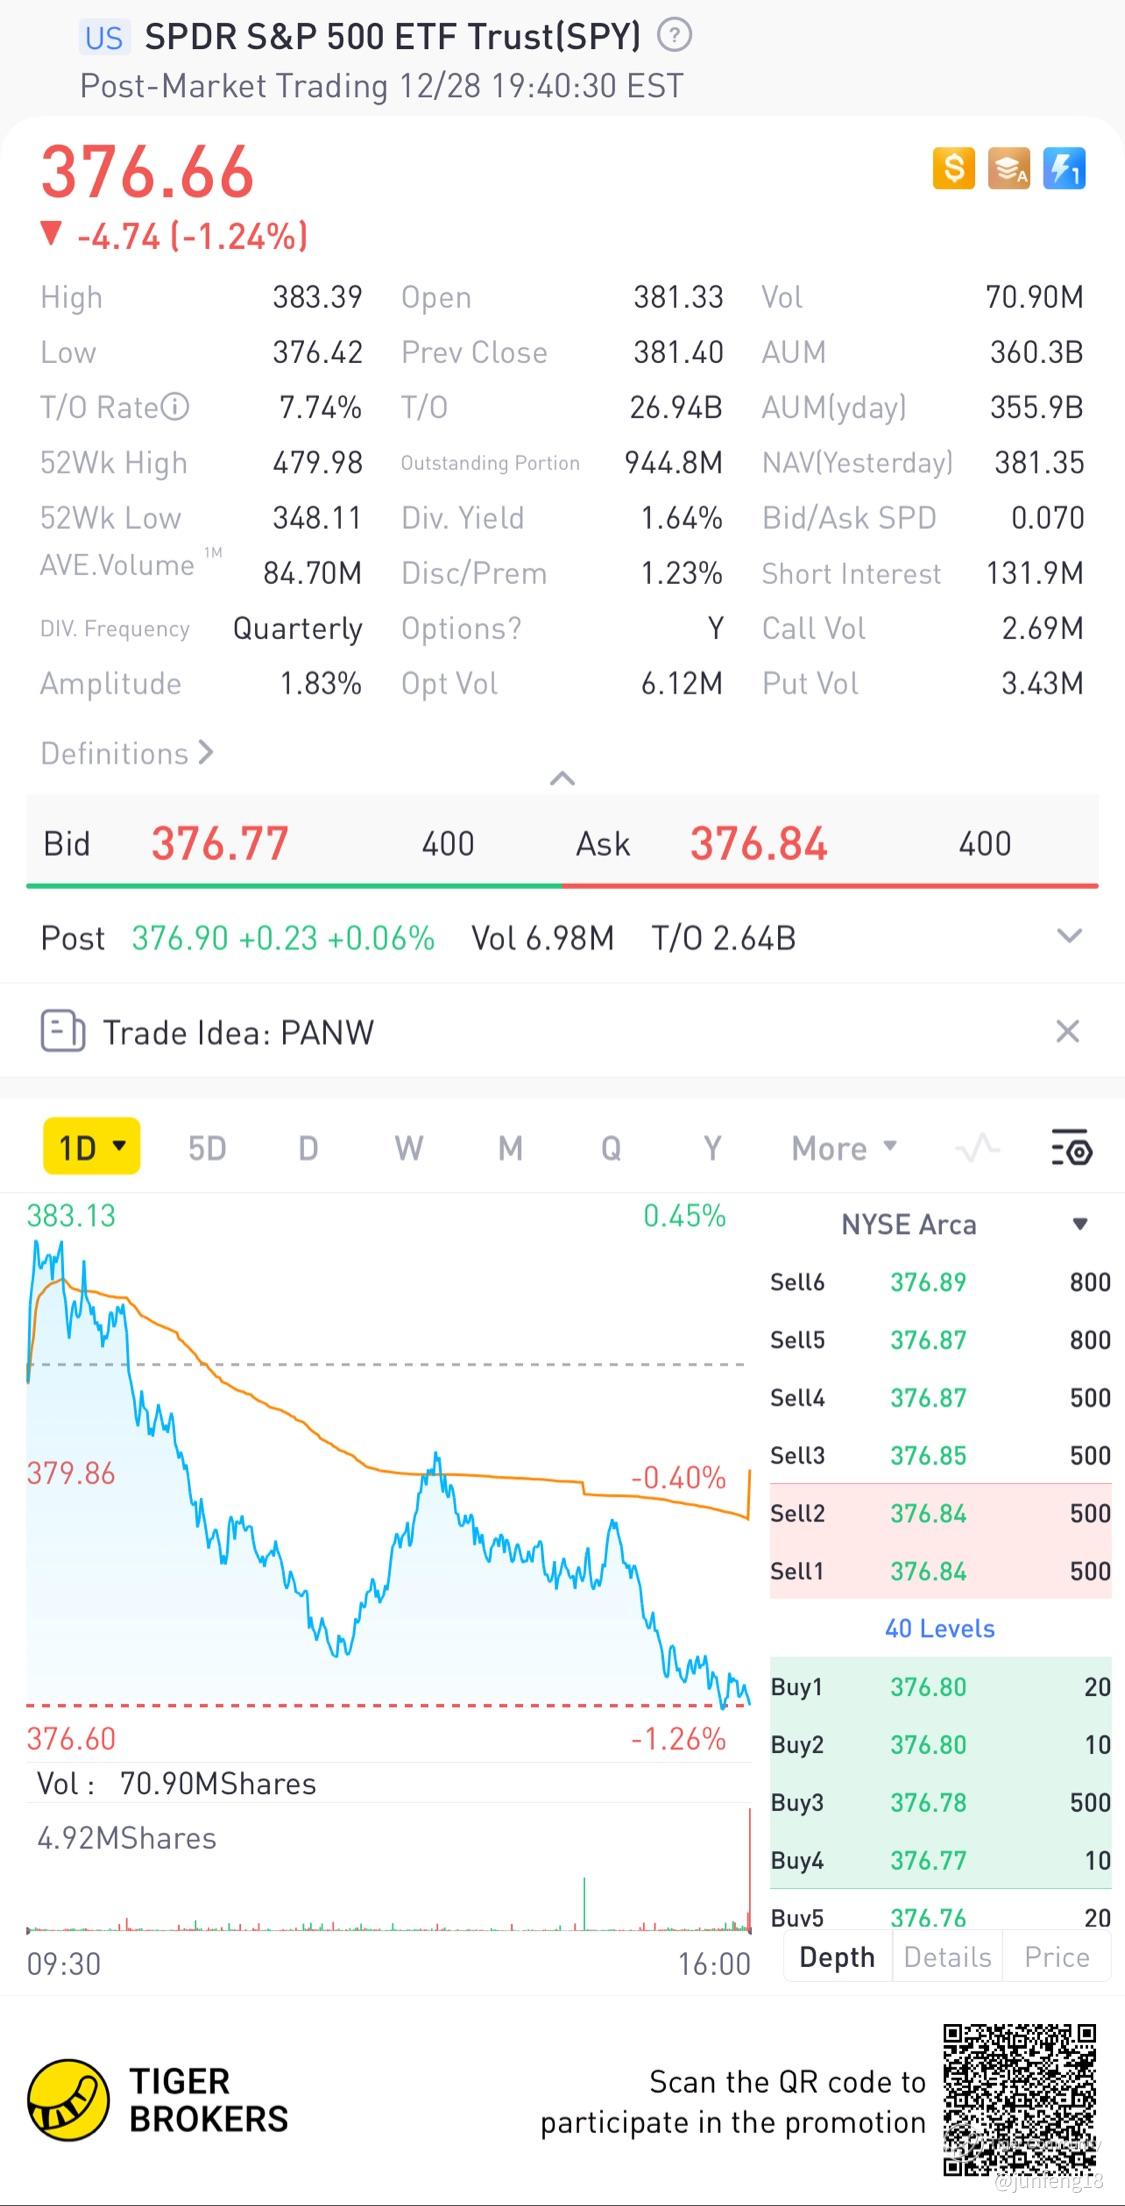This screenshot has height=2206, width=1125.
Task: Switch to the Price tab
Action: coord(1056,1957)
